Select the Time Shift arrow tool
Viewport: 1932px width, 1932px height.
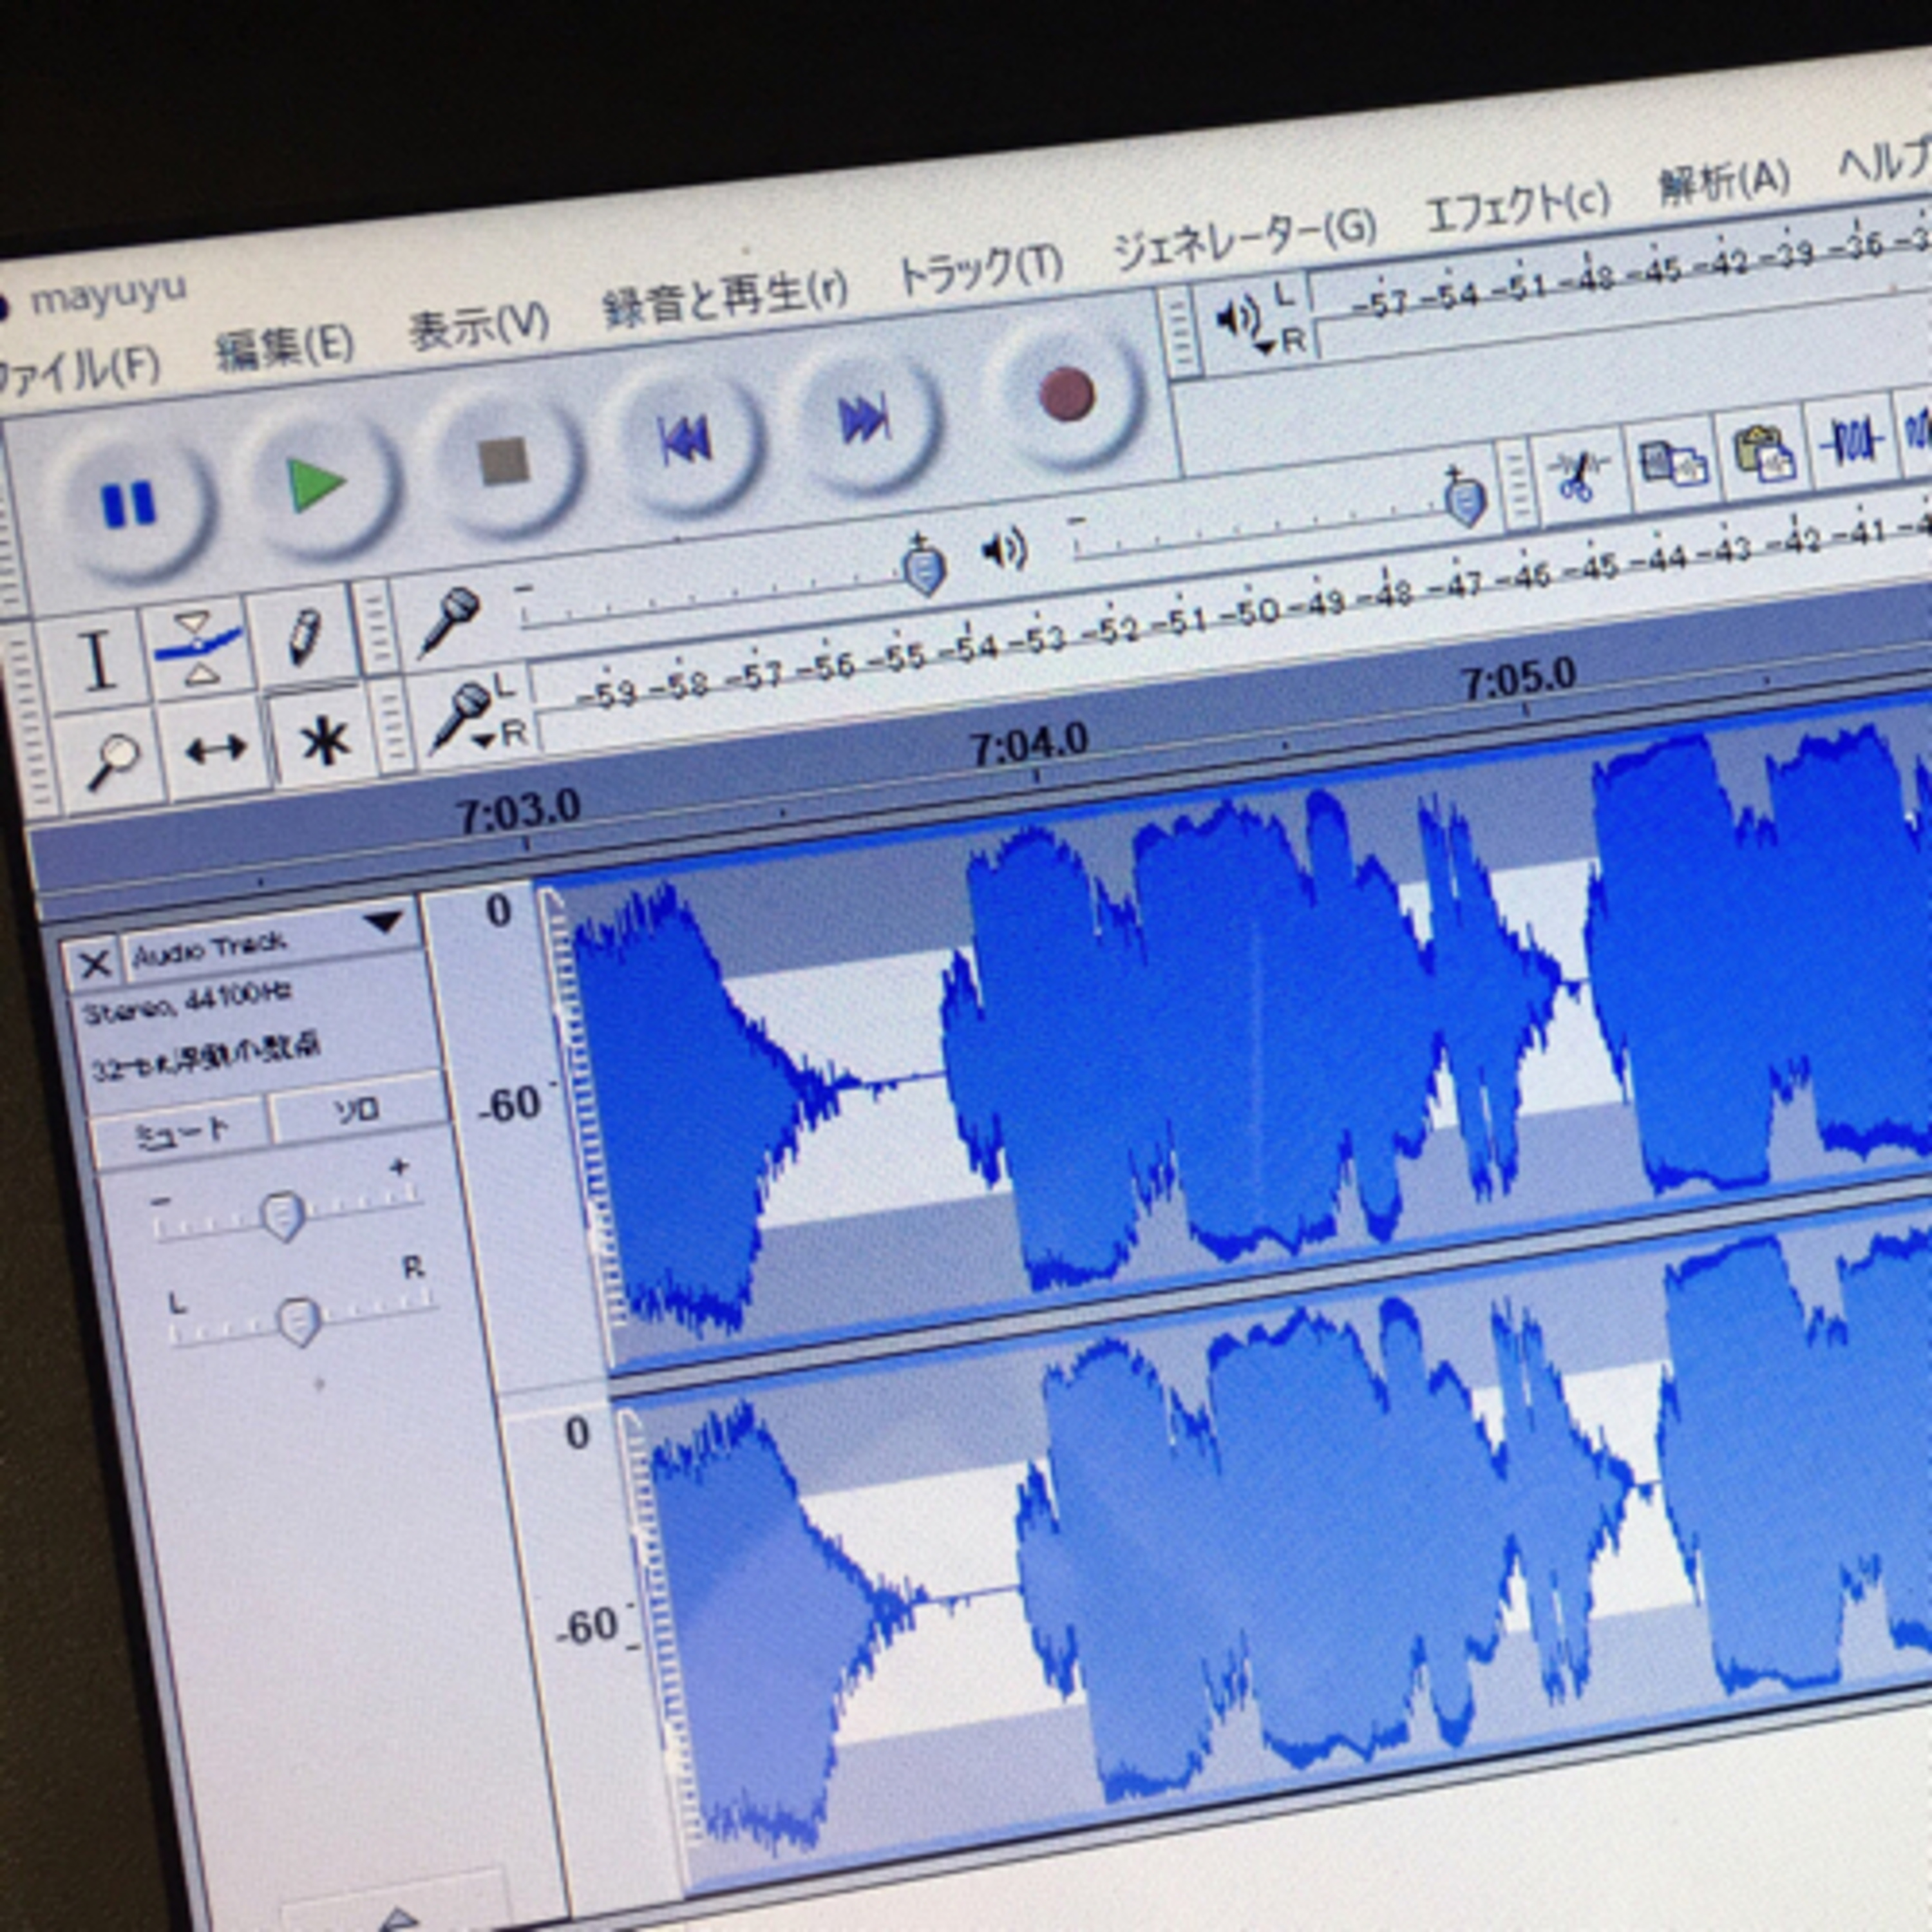point(216,749)
